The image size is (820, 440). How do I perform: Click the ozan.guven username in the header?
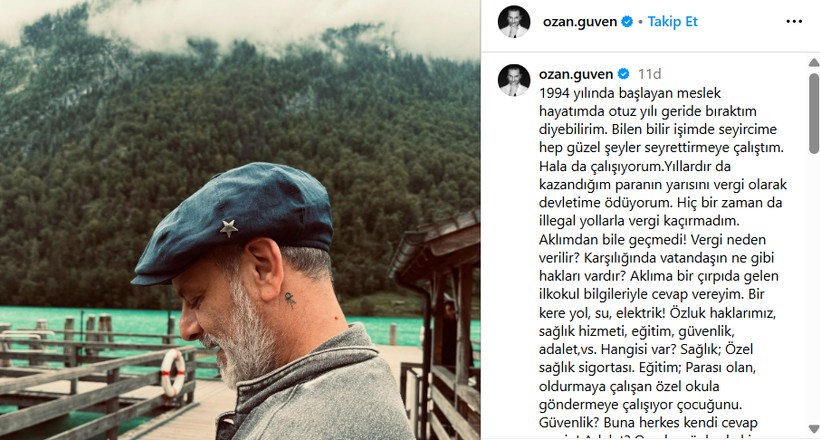point(579,22)
